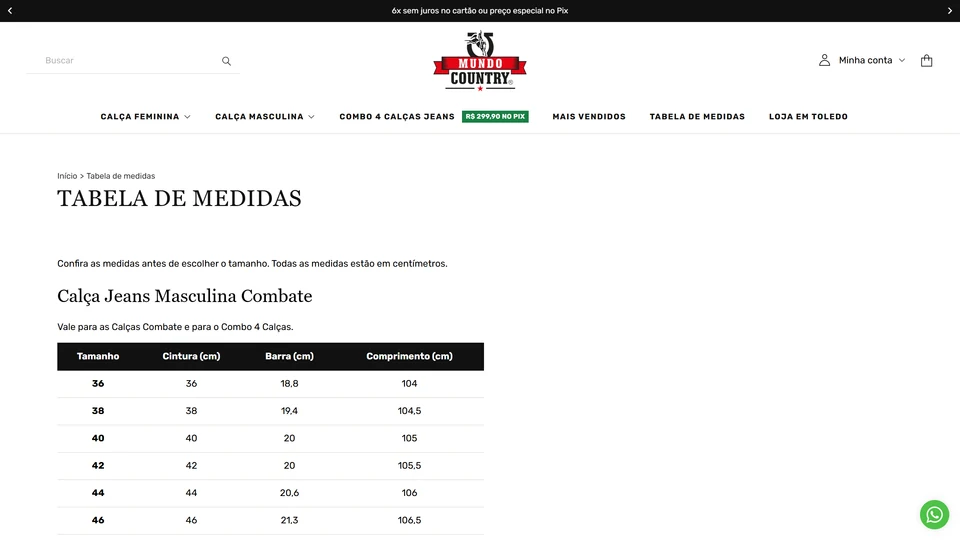The width and height of the screenshot is (960, 540).
Task: Click size 42 in Tamanho column
Action: (98, 465)
